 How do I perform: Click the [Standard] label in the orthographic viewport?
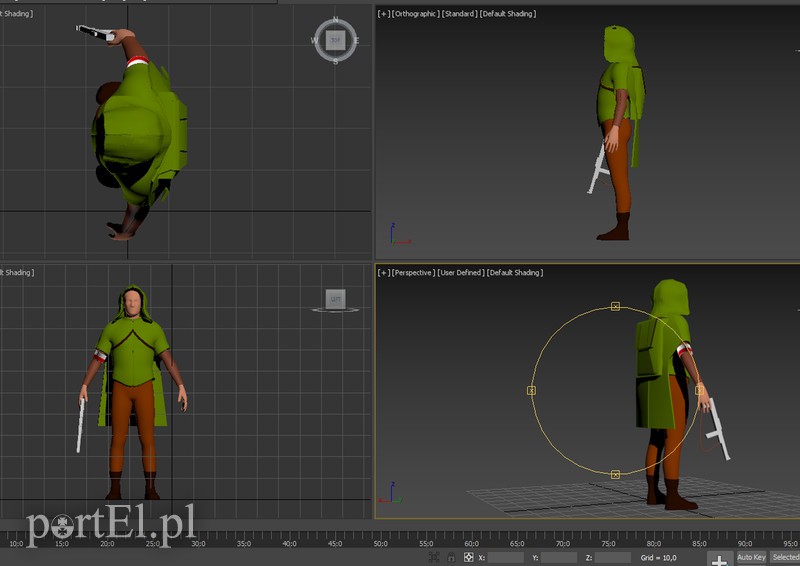click(459, 14)
